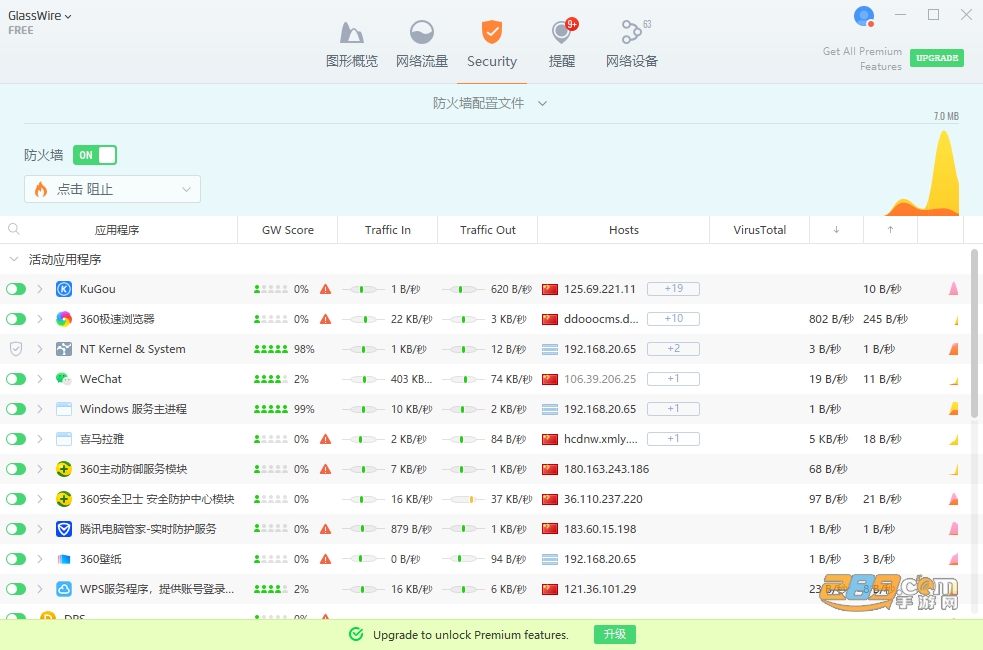This screenshot has height=650, width=983.
Task: Click the NT Kernel & System icon
Action: pos(64,349)
